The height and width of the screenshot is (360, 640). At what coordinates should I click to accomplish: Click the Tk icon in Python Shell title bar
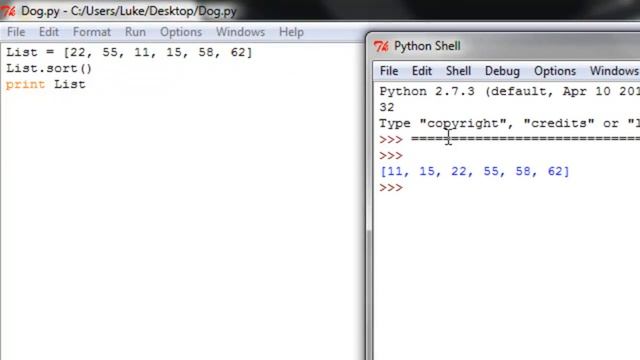[x=381, y=46]
